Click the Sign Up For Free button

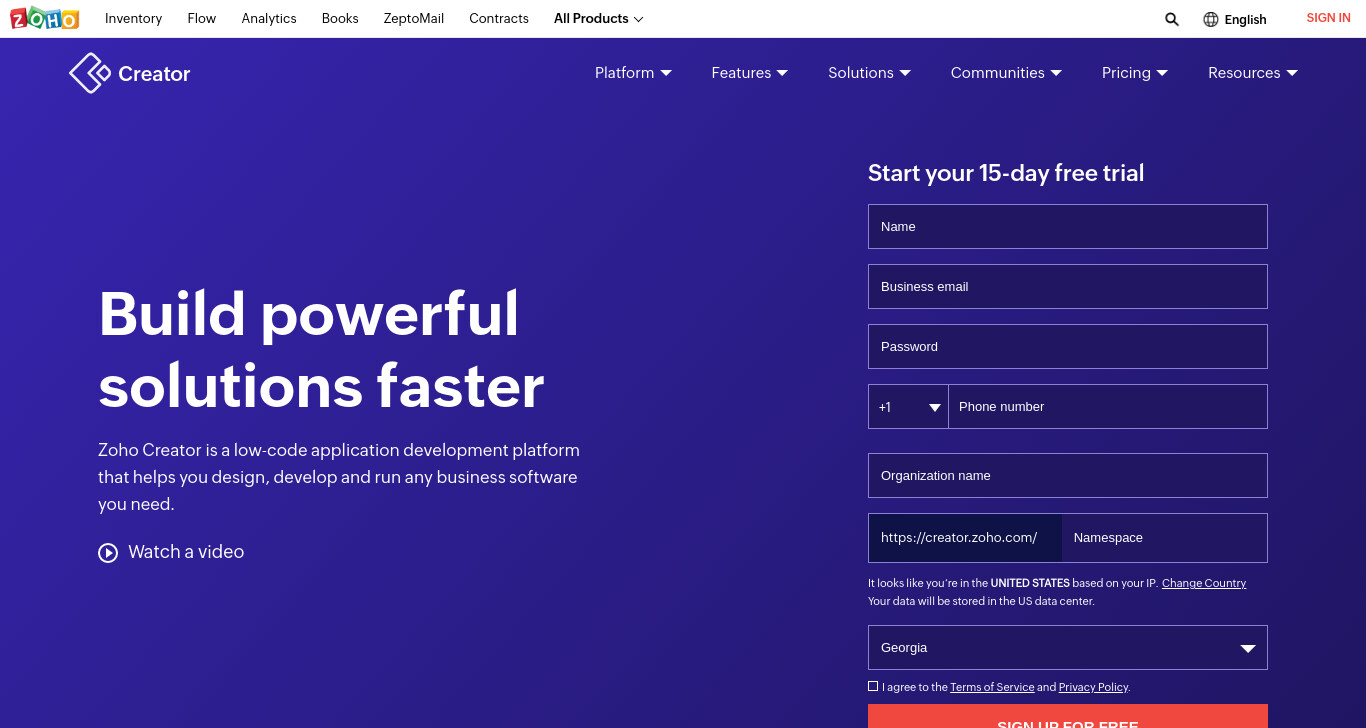coord(1068,716)
